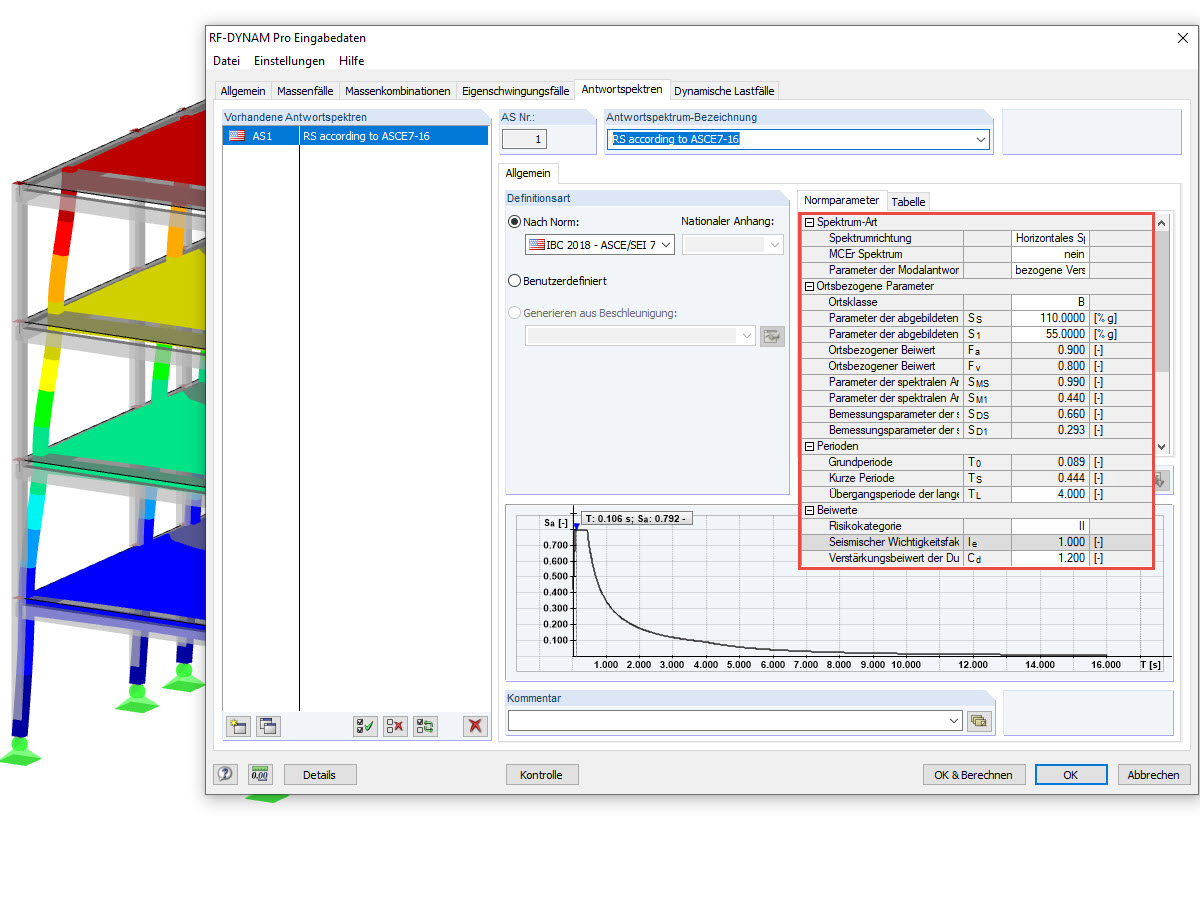
Task: Select all response spectra with the checkmark icon
Action: point(365,726)
